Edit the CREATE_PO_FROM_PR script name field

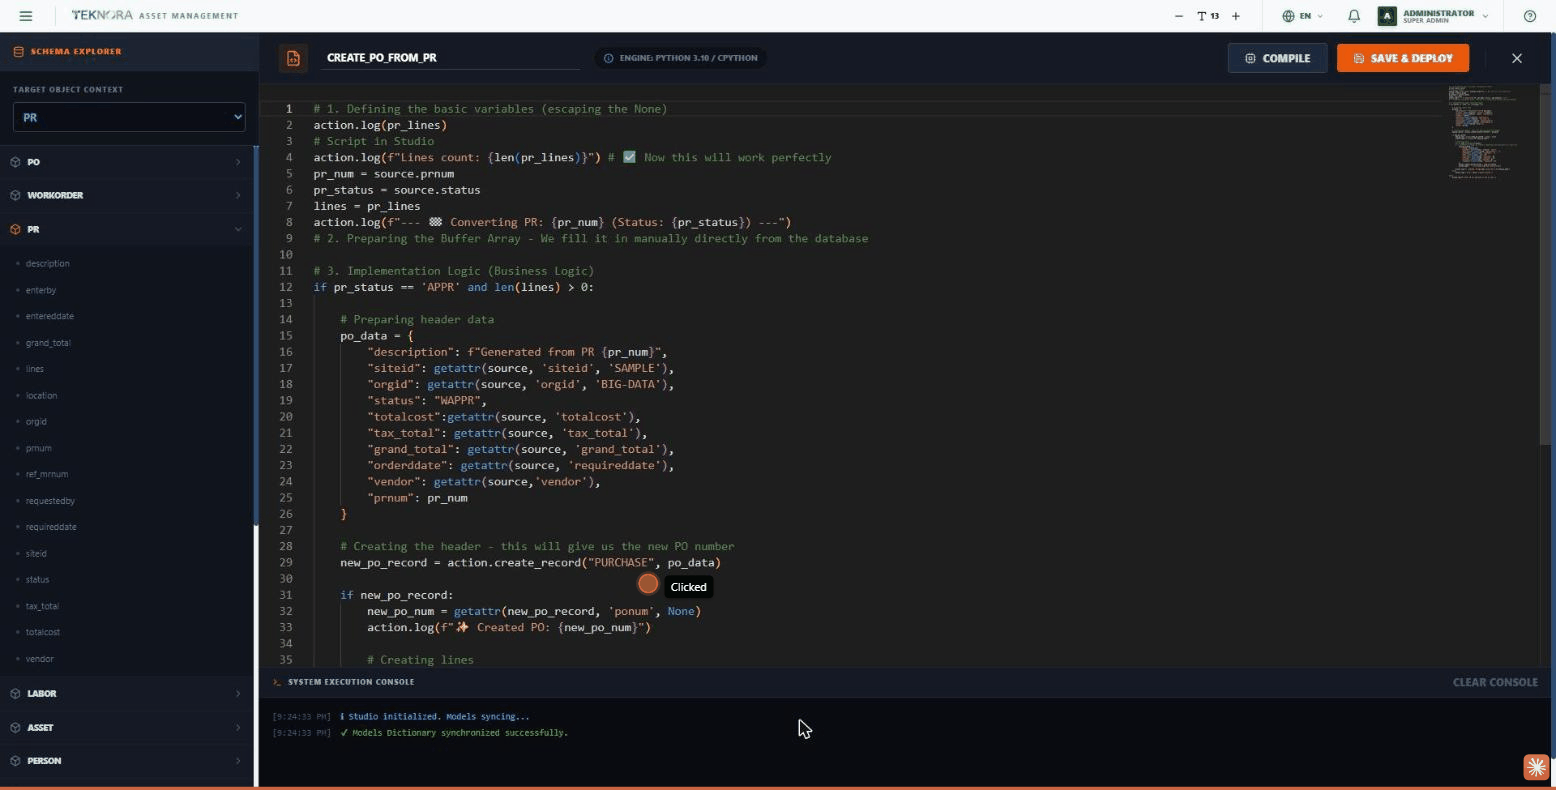click(x=452, y=58)
